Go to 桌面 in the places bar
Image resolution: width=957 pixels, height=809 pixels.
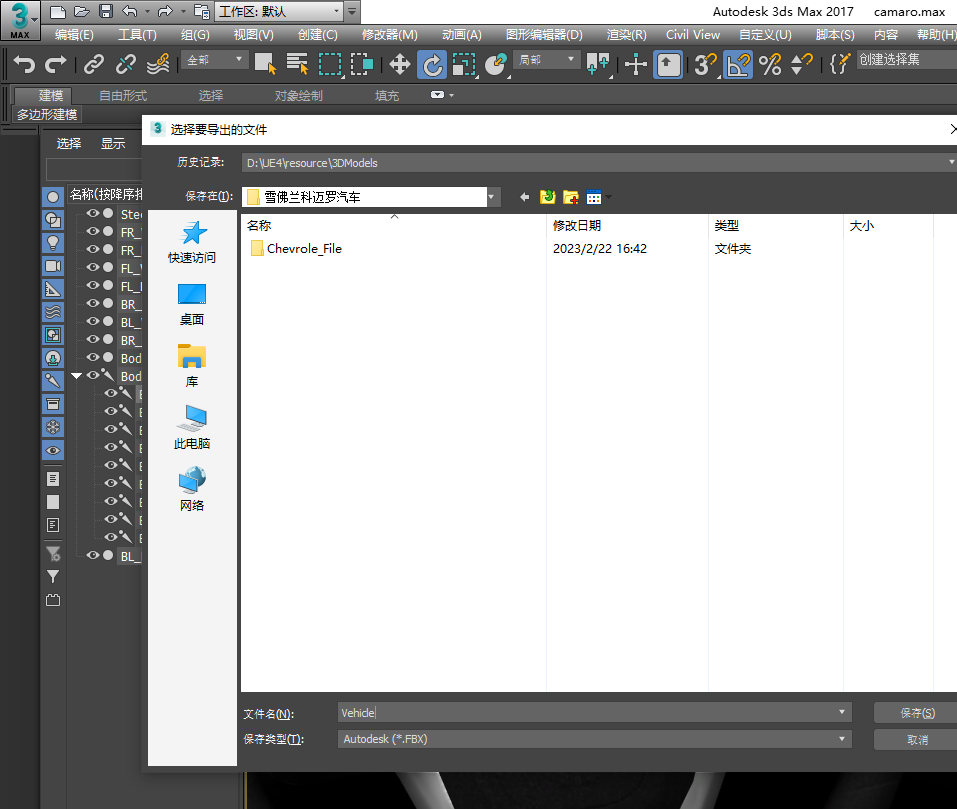[192, 304]
